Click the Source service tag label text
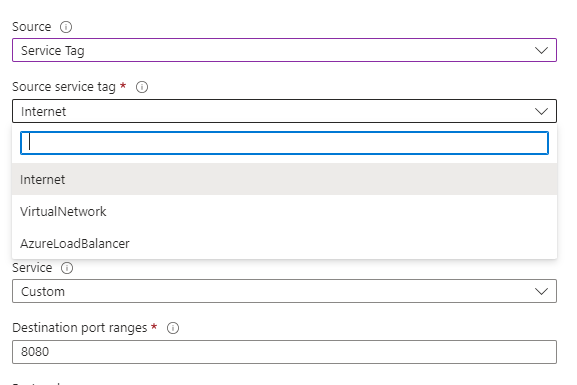The image size is (577, 385). point(64,87)
